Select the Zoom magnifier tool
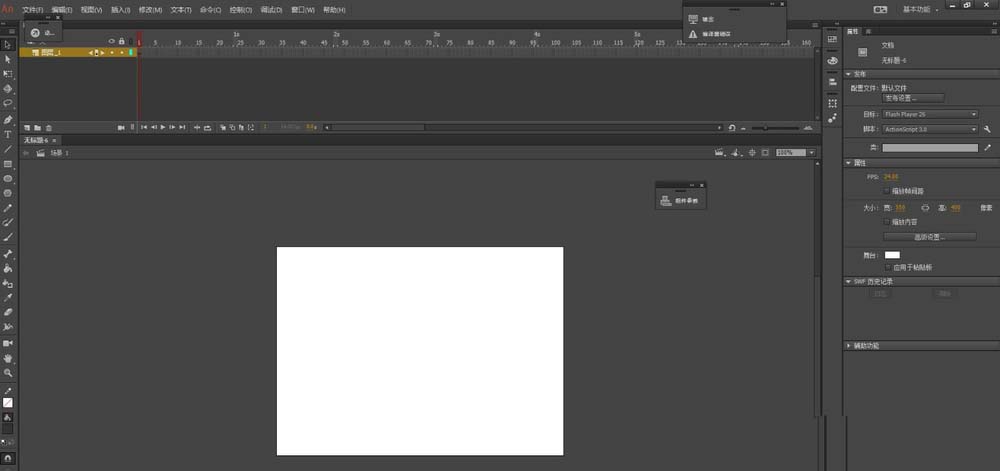 pos(8,373)
